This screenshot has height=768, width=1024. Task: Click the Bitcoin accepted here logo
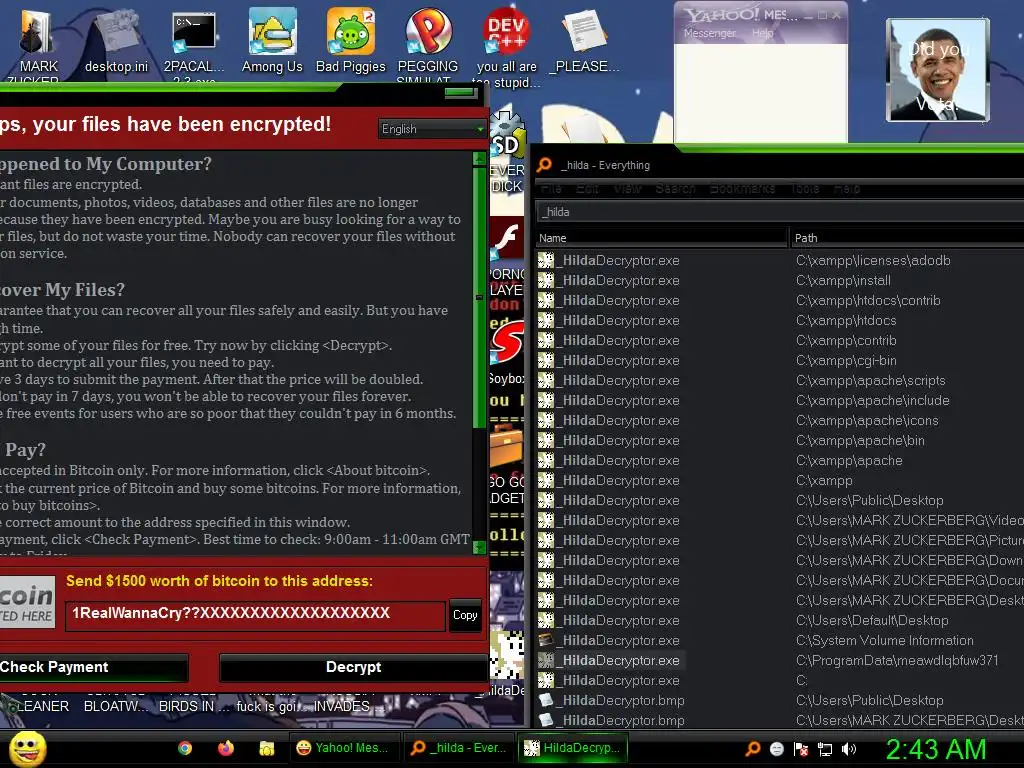(x=27, y=602)
